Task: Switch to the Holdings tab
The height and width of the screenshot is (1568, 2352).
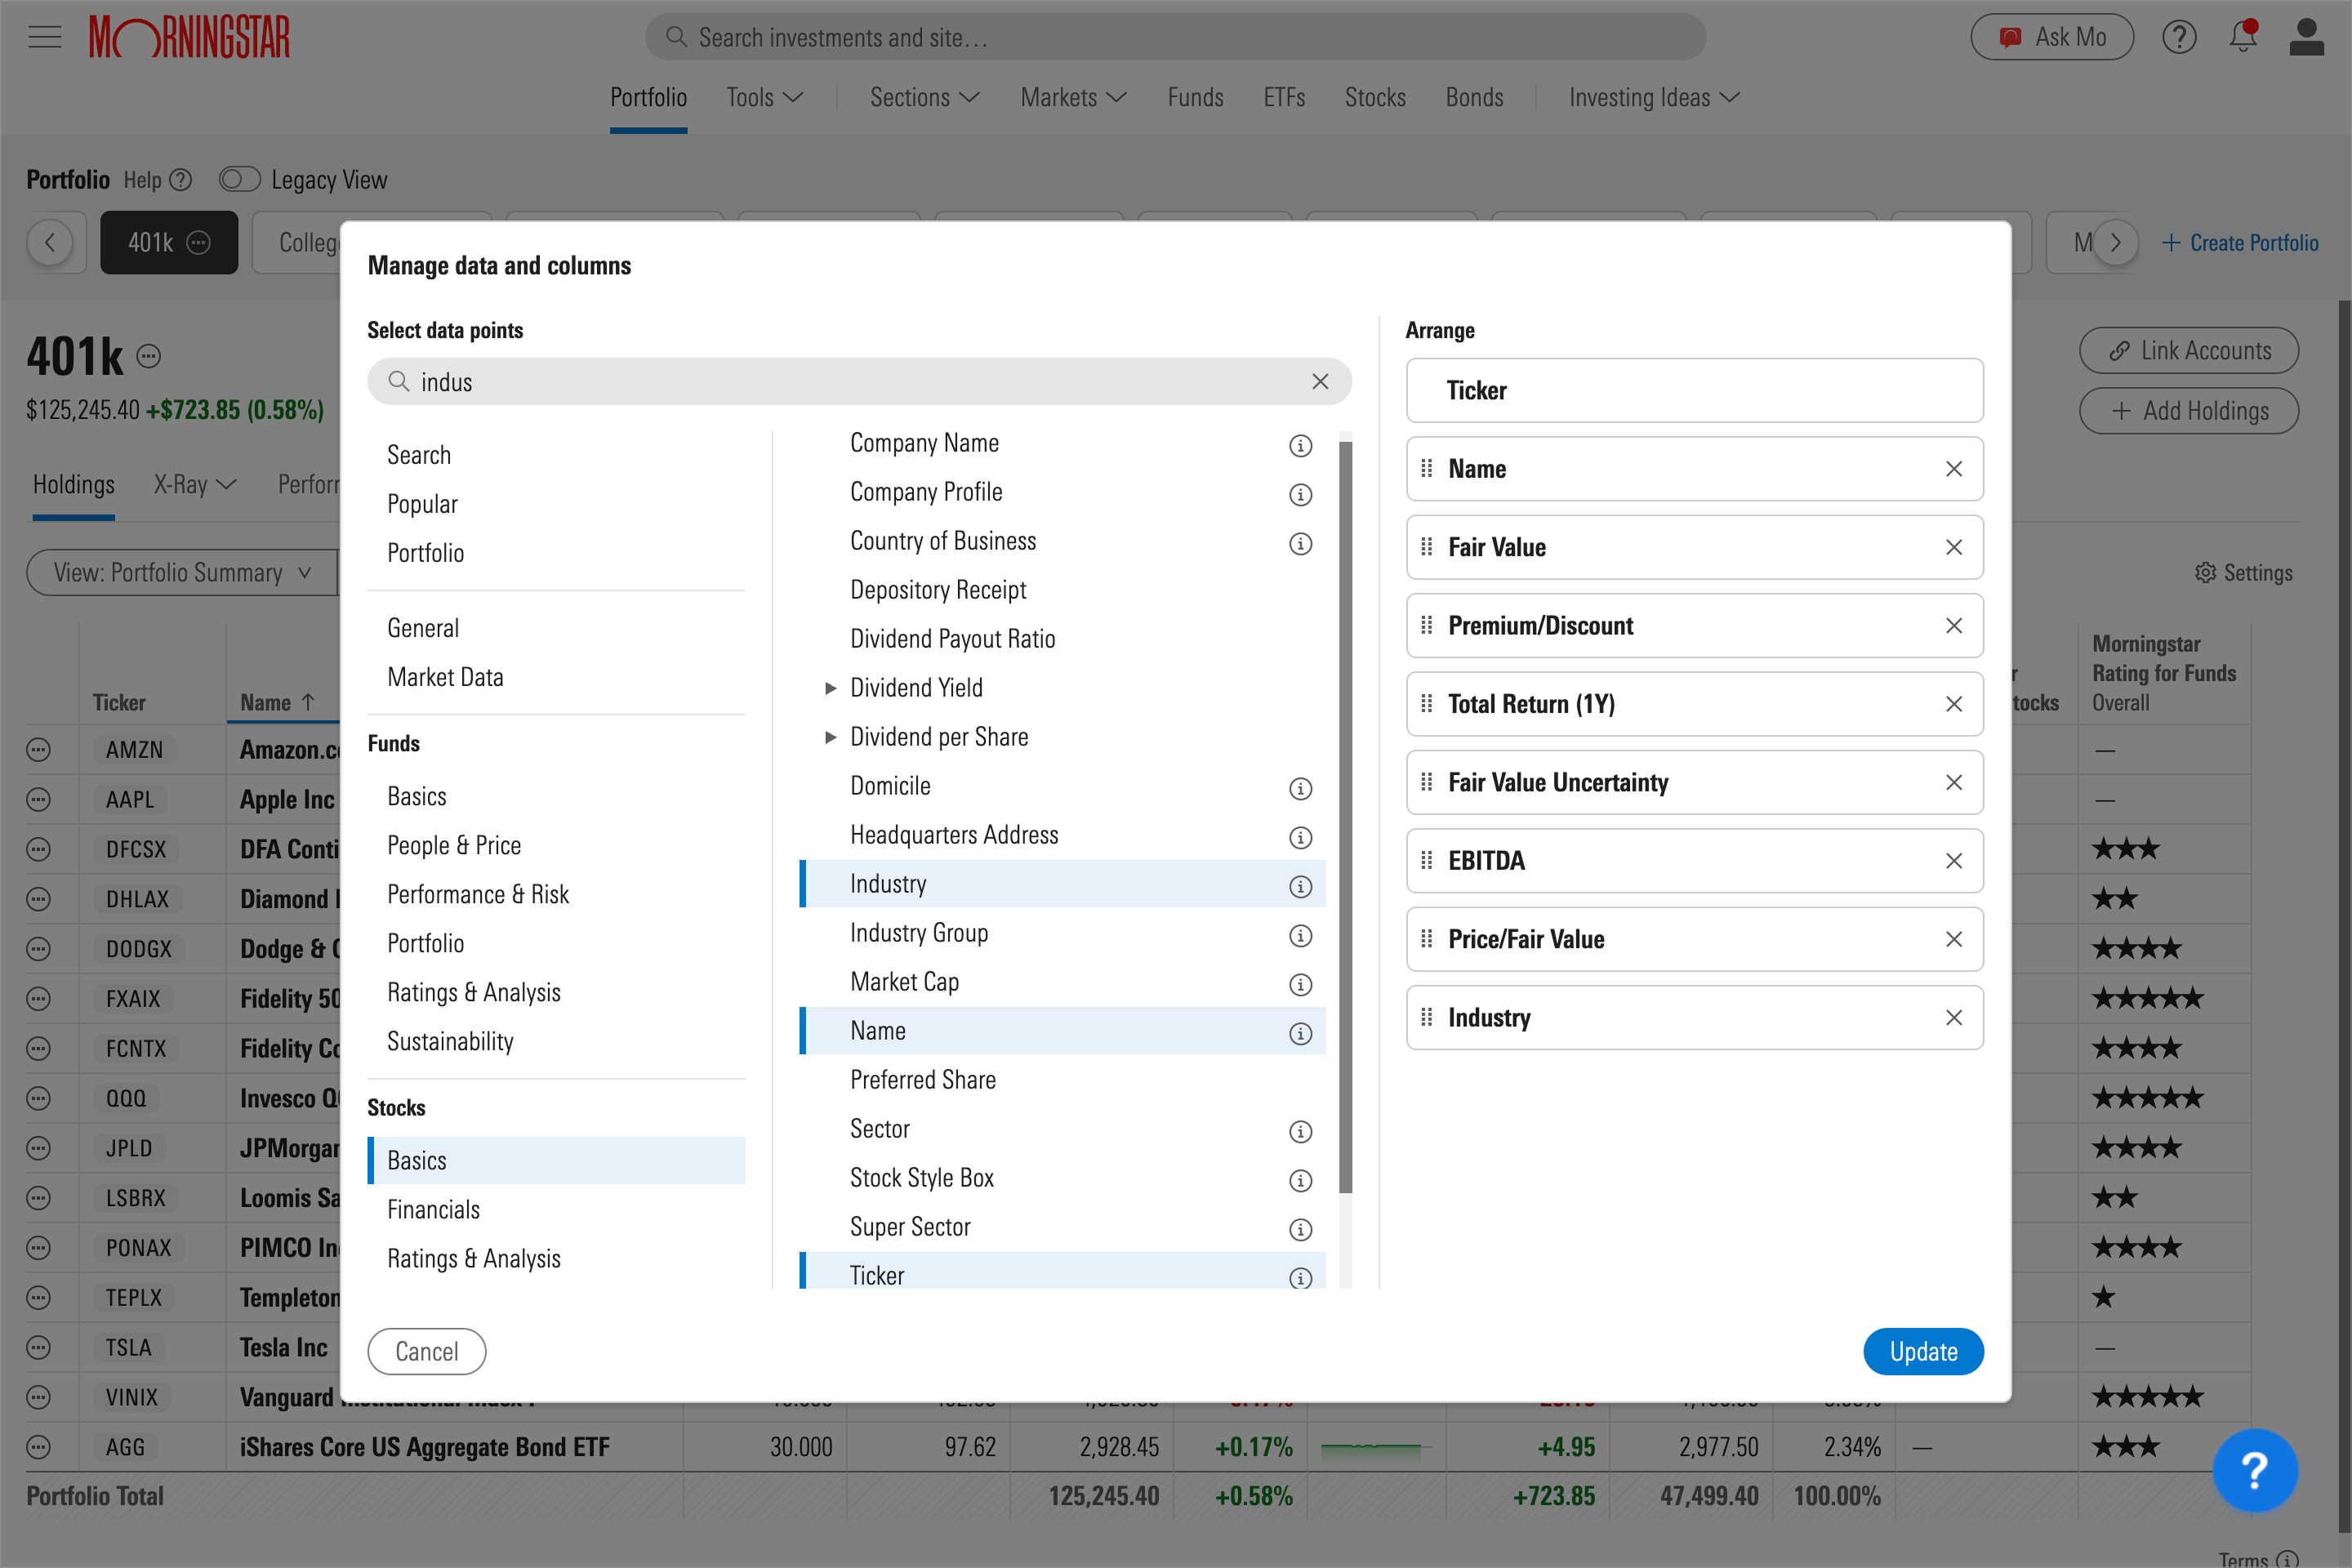Action: click(73, 484)
